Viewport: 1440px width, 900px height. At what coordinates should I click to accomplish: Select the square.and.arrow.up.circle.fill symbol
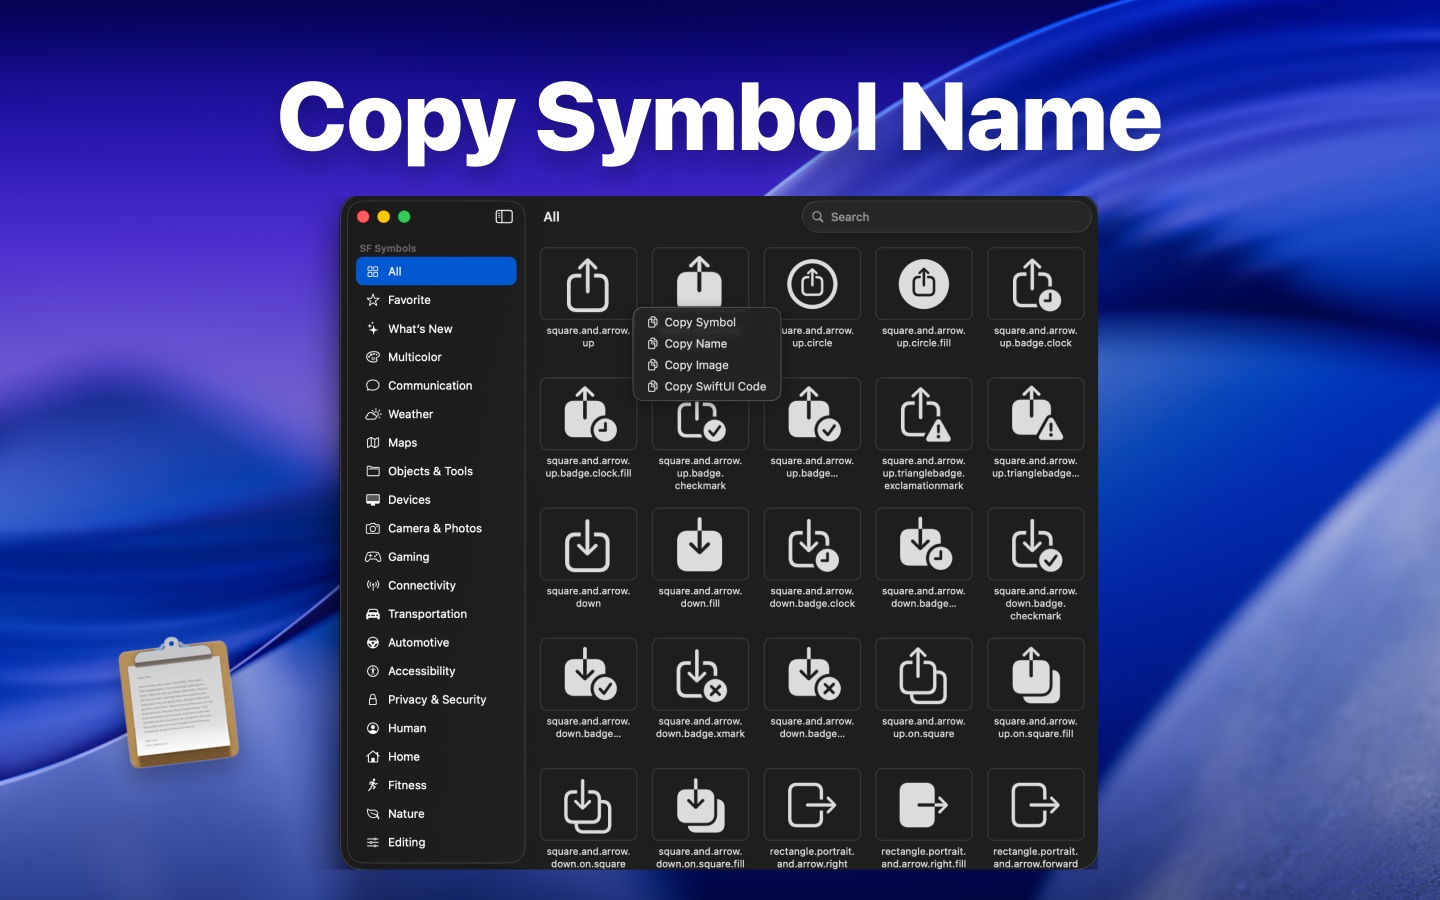tap(924, 284)
